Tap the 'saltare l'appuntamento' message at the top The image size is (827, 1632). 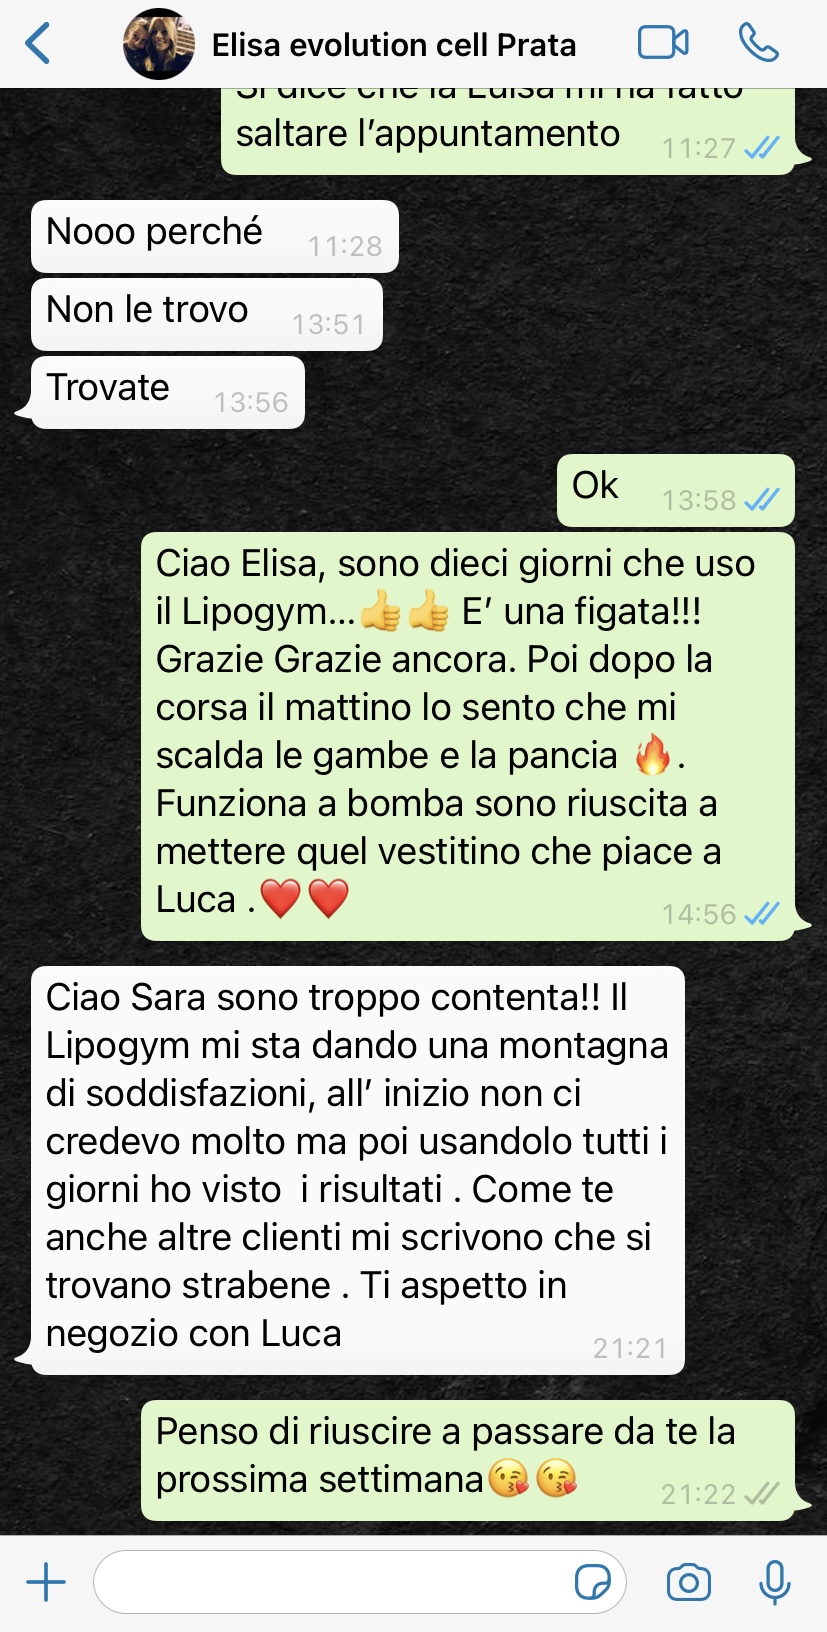[508, 131]
